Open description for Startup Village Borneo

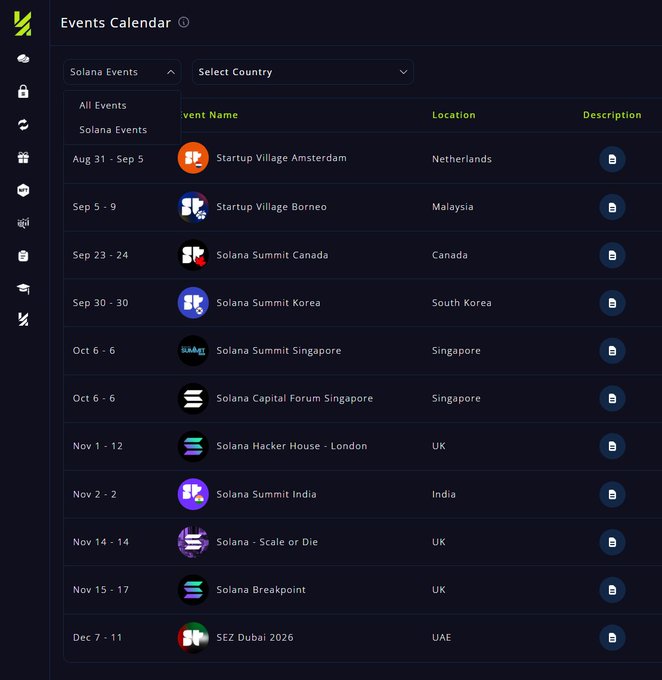click(x=612, y=207)
